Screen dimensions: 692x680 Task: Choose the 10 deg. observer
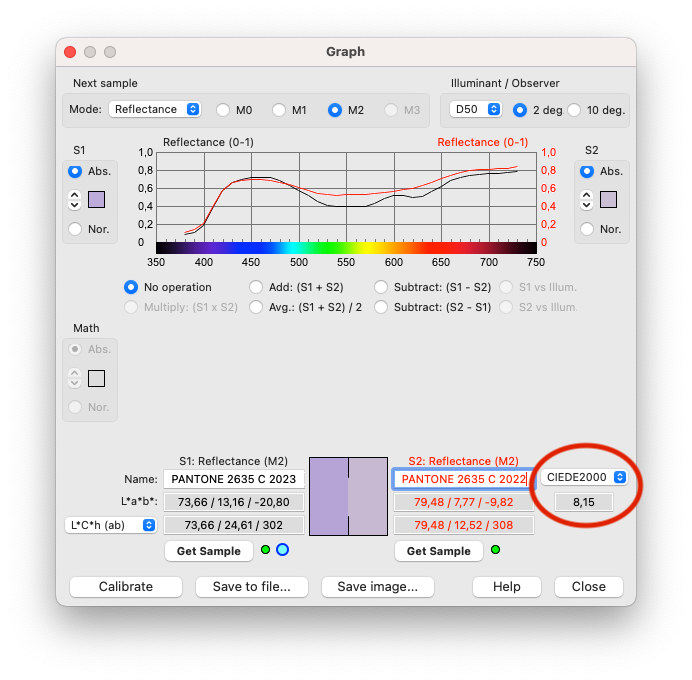[574, 110]
